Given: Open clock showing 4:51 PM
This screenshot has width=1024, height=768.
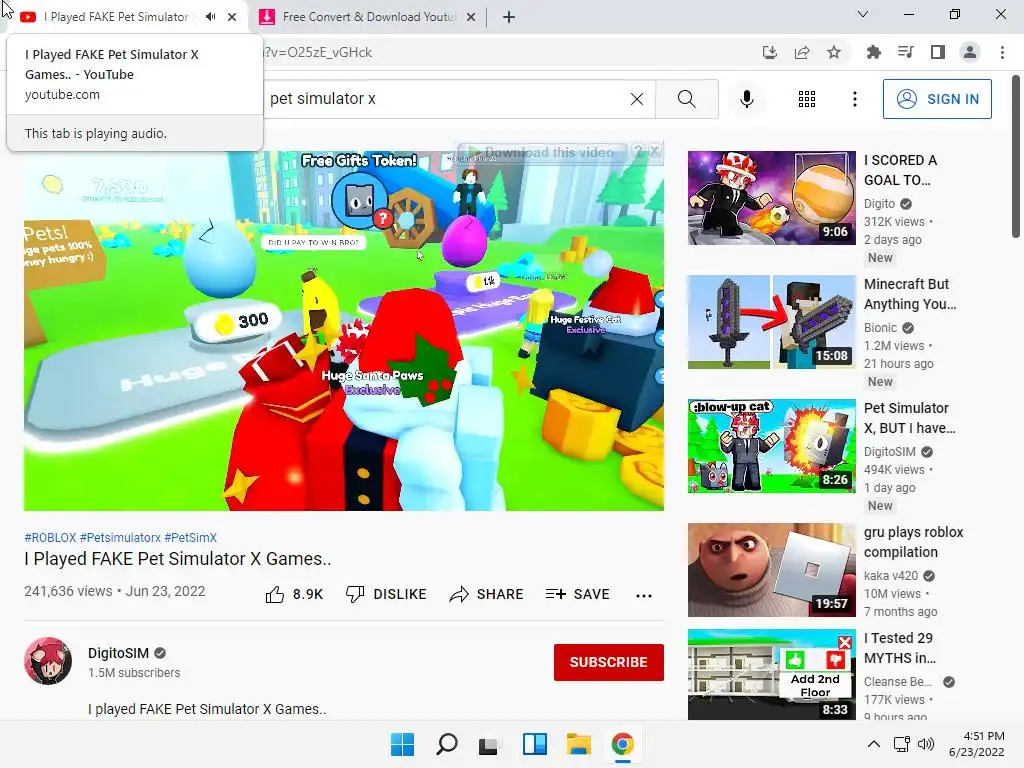Looking at the screenshot, I should click(x=976, y=744).
